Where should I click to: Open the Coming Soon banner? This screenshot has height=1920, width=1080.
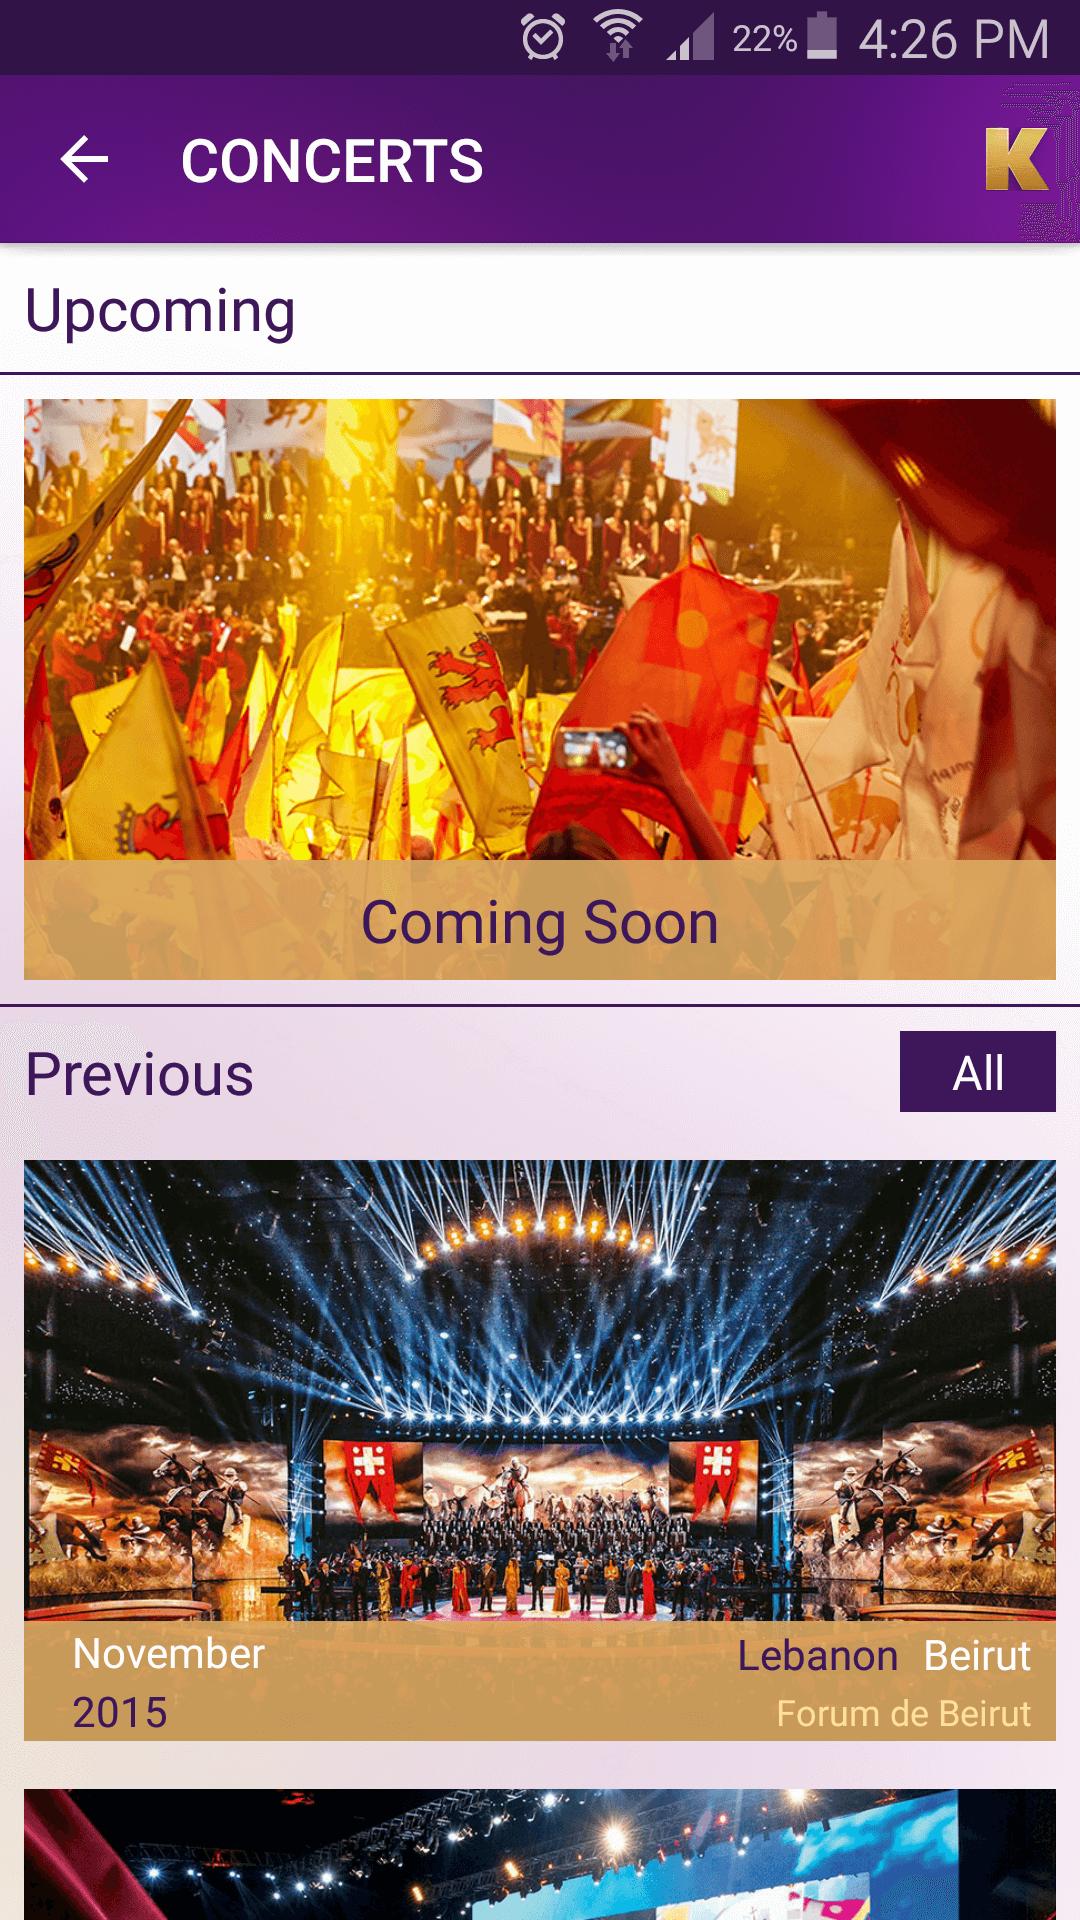pos(540,921)
